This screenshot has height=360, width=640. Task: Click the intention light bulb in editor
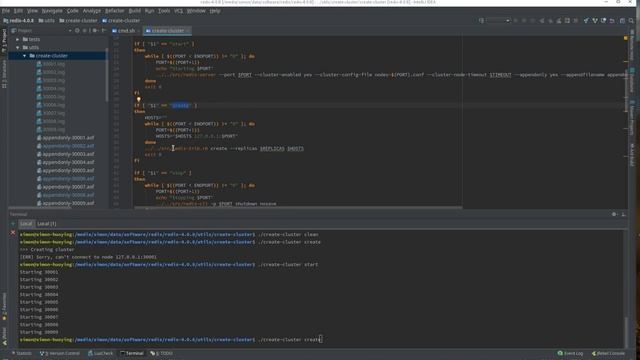[x=139, y=99]
